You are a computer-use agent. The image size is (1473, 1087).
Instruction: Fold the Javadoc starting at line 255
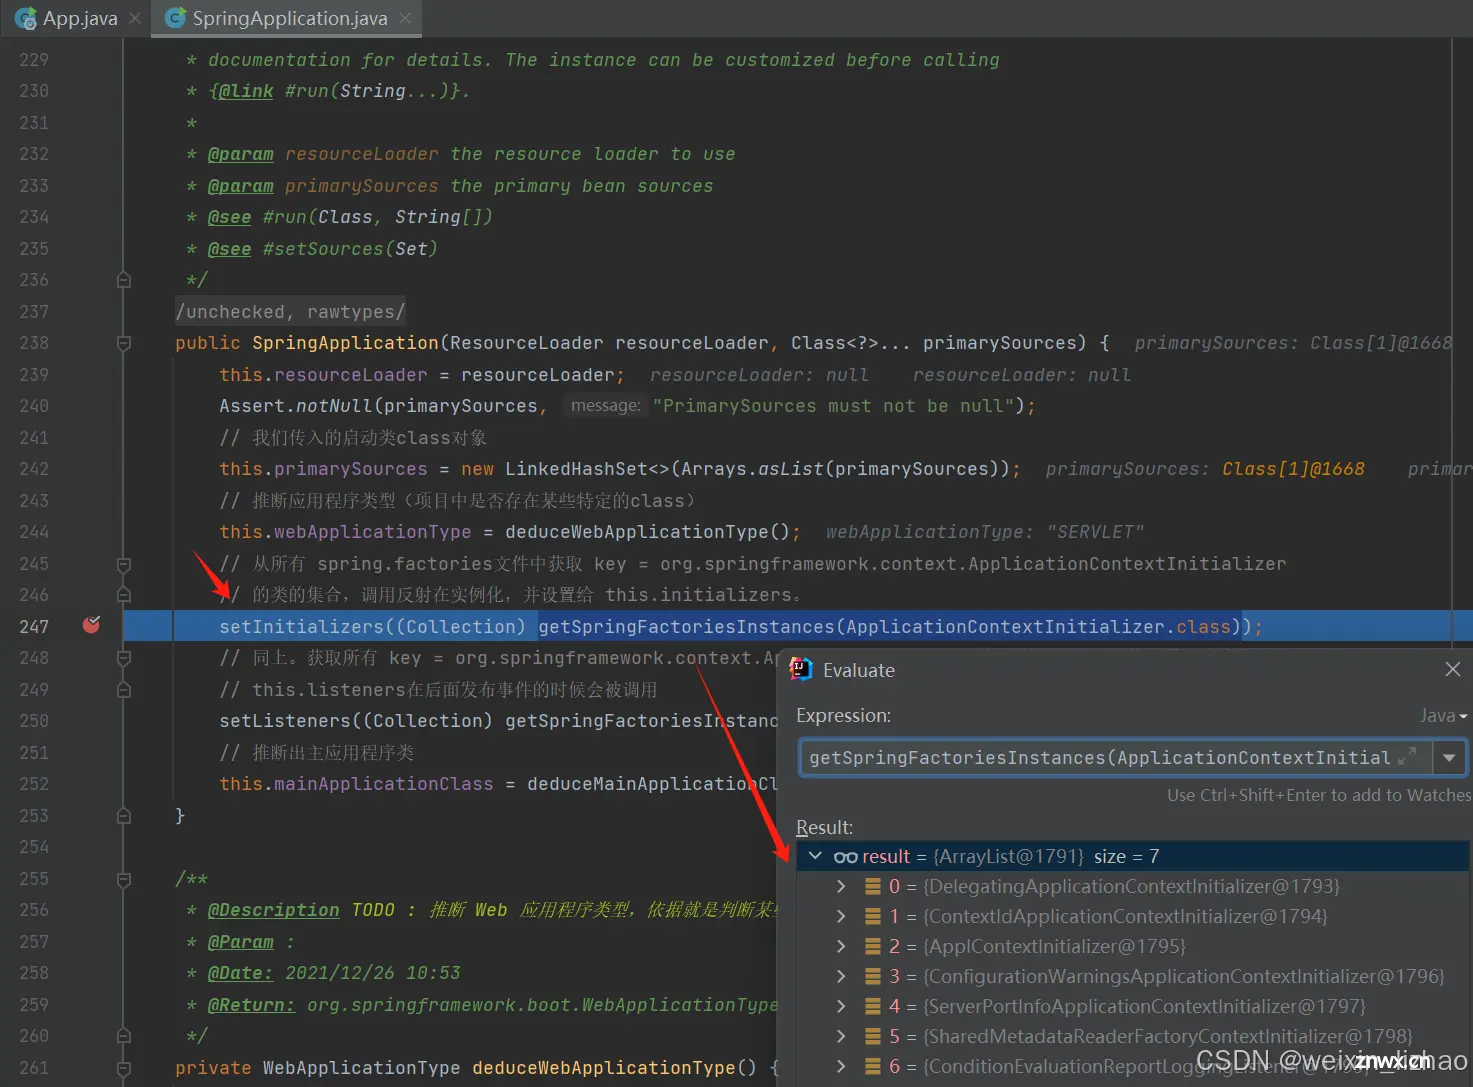[x=124, y=879]
